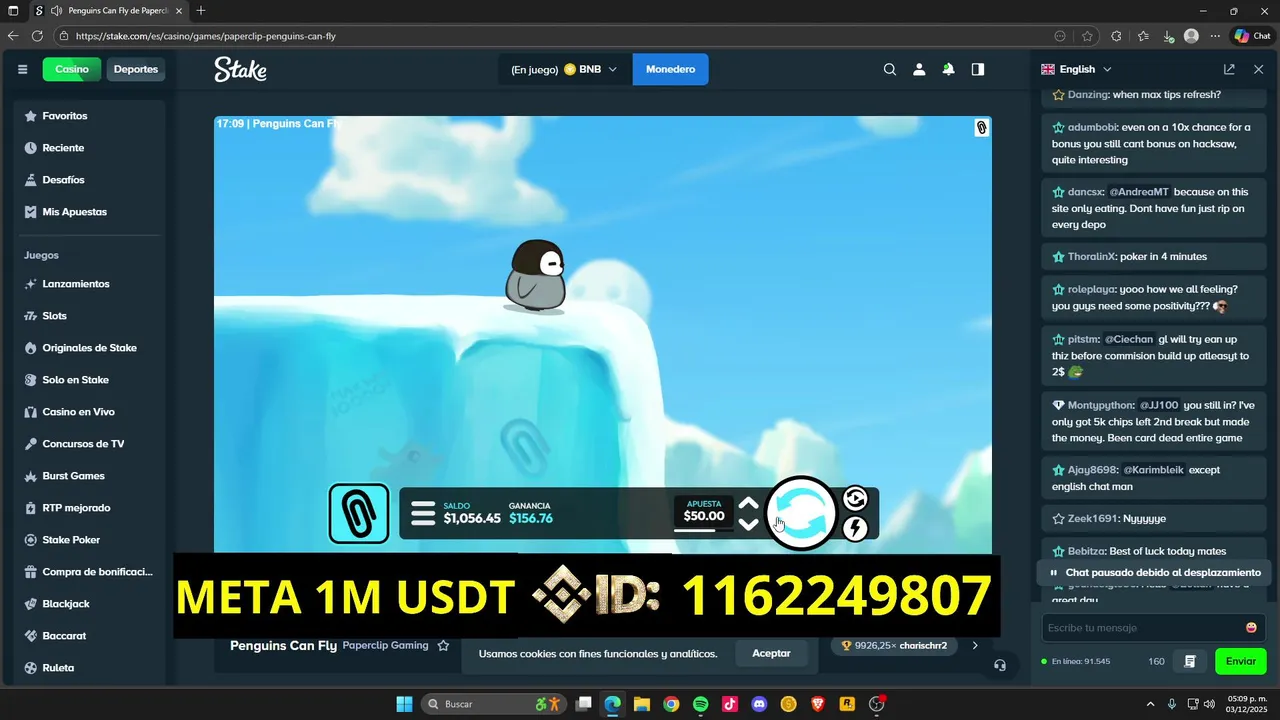This screenshot has width=1280, height=720.
Task: Send chat message with Enviar
Action: [1241, 661]
